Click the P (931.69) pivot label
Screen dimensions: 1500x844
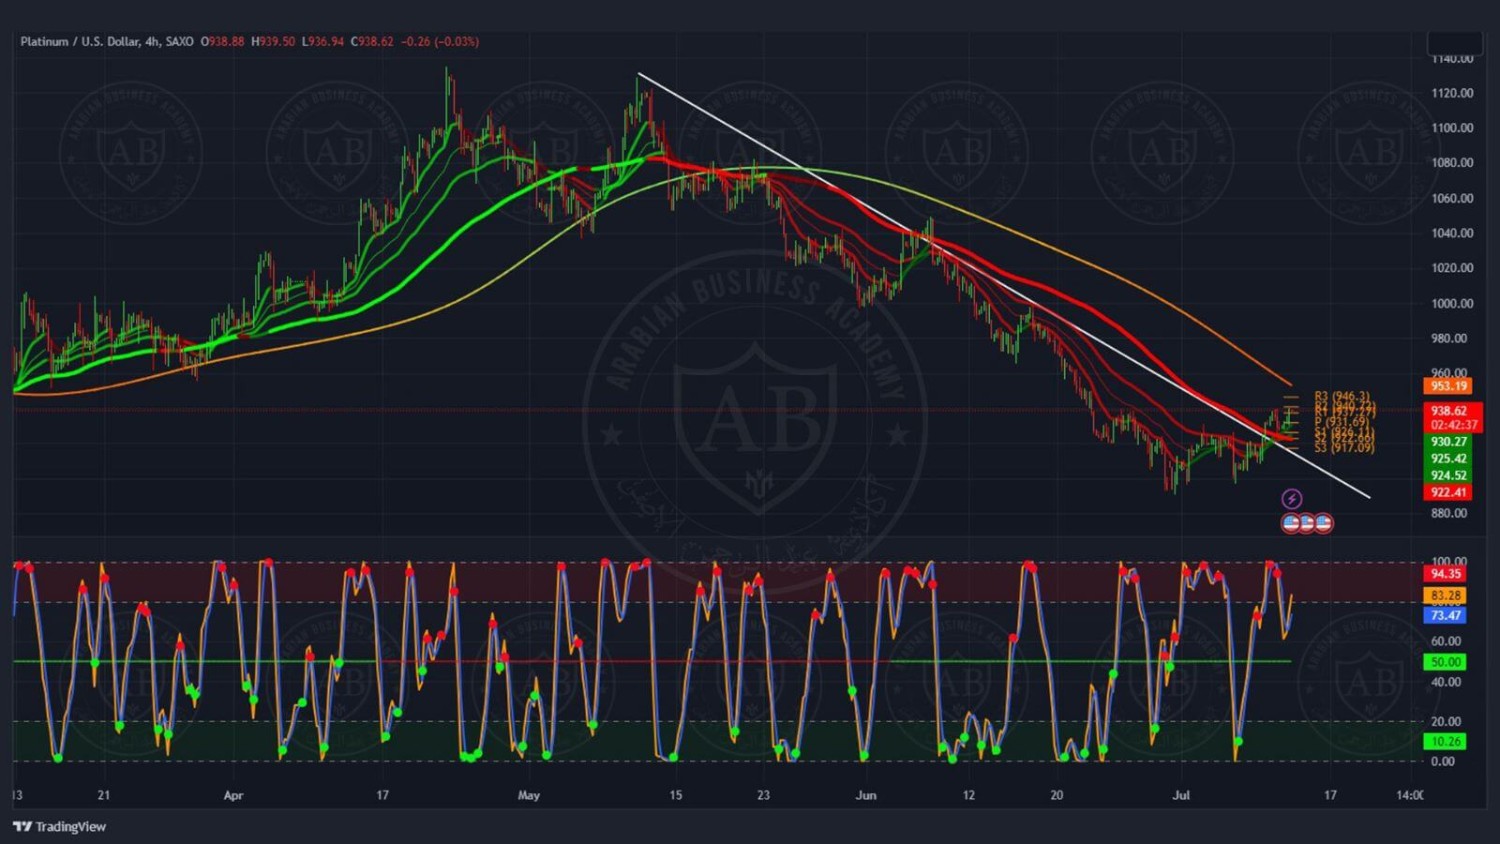click(x=1342, y=422)
